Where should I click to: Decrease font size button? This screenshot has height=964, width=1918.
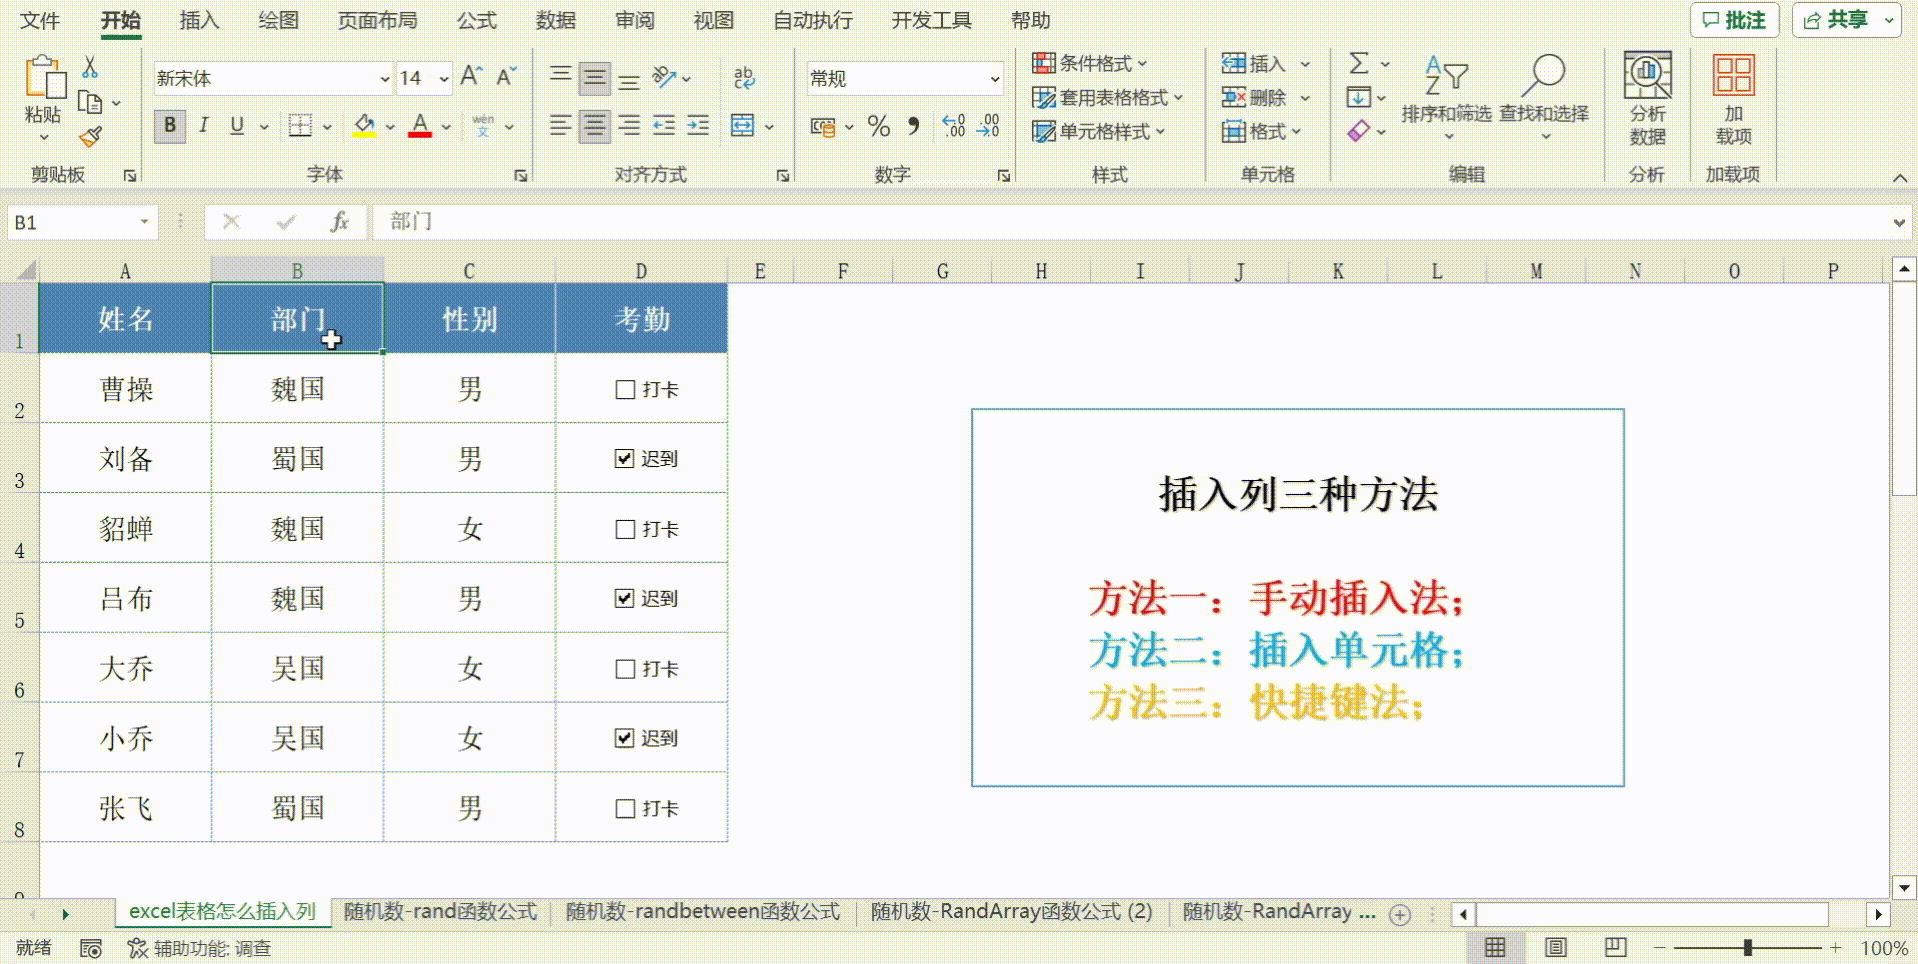(506, 77)
